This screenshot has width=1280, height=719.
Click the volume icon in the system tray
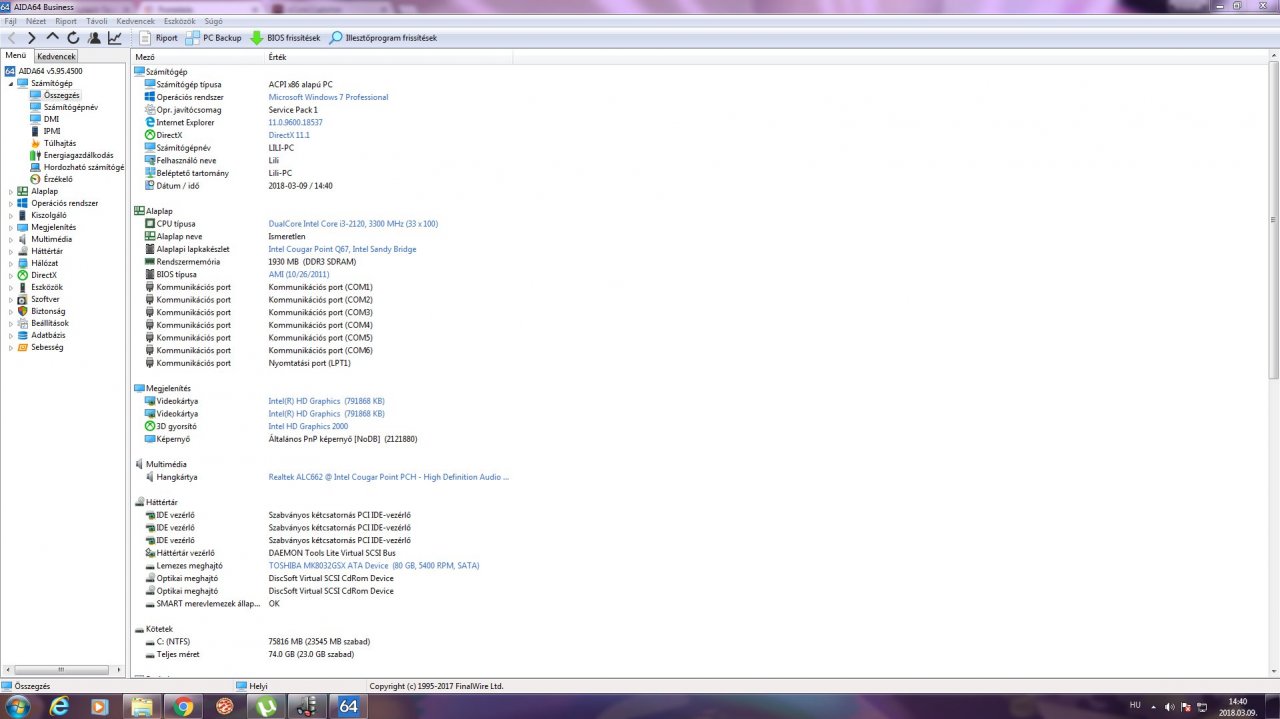1170,706
